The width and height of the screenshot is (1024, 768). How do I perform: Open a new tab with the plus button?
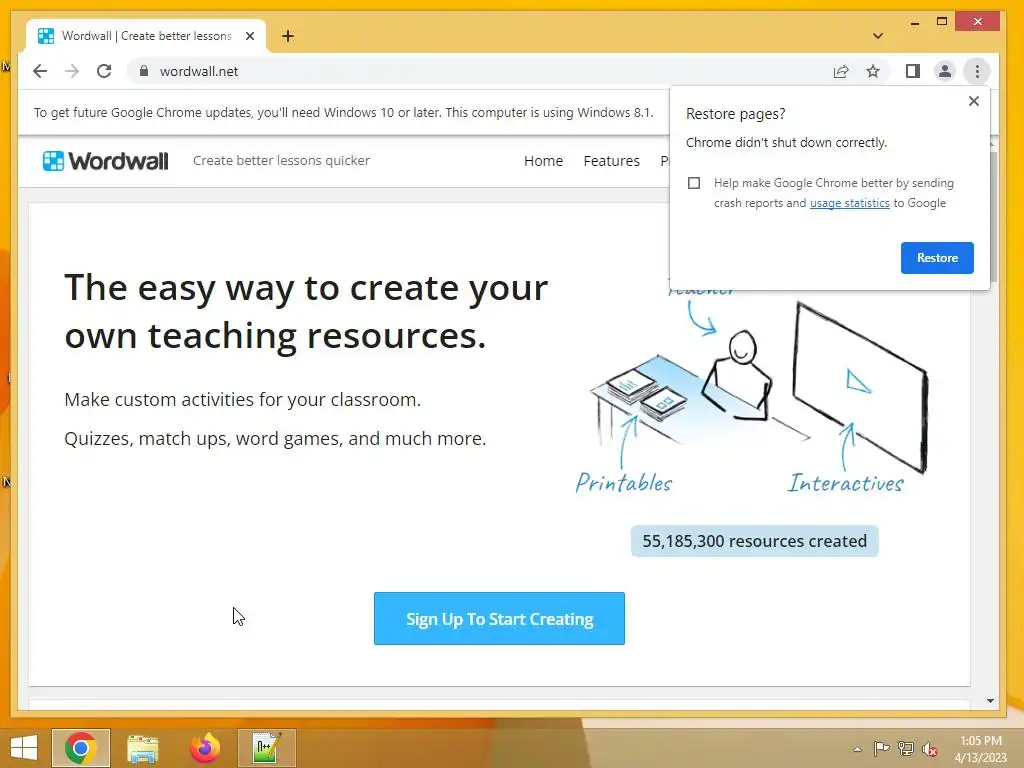[288, 36]
